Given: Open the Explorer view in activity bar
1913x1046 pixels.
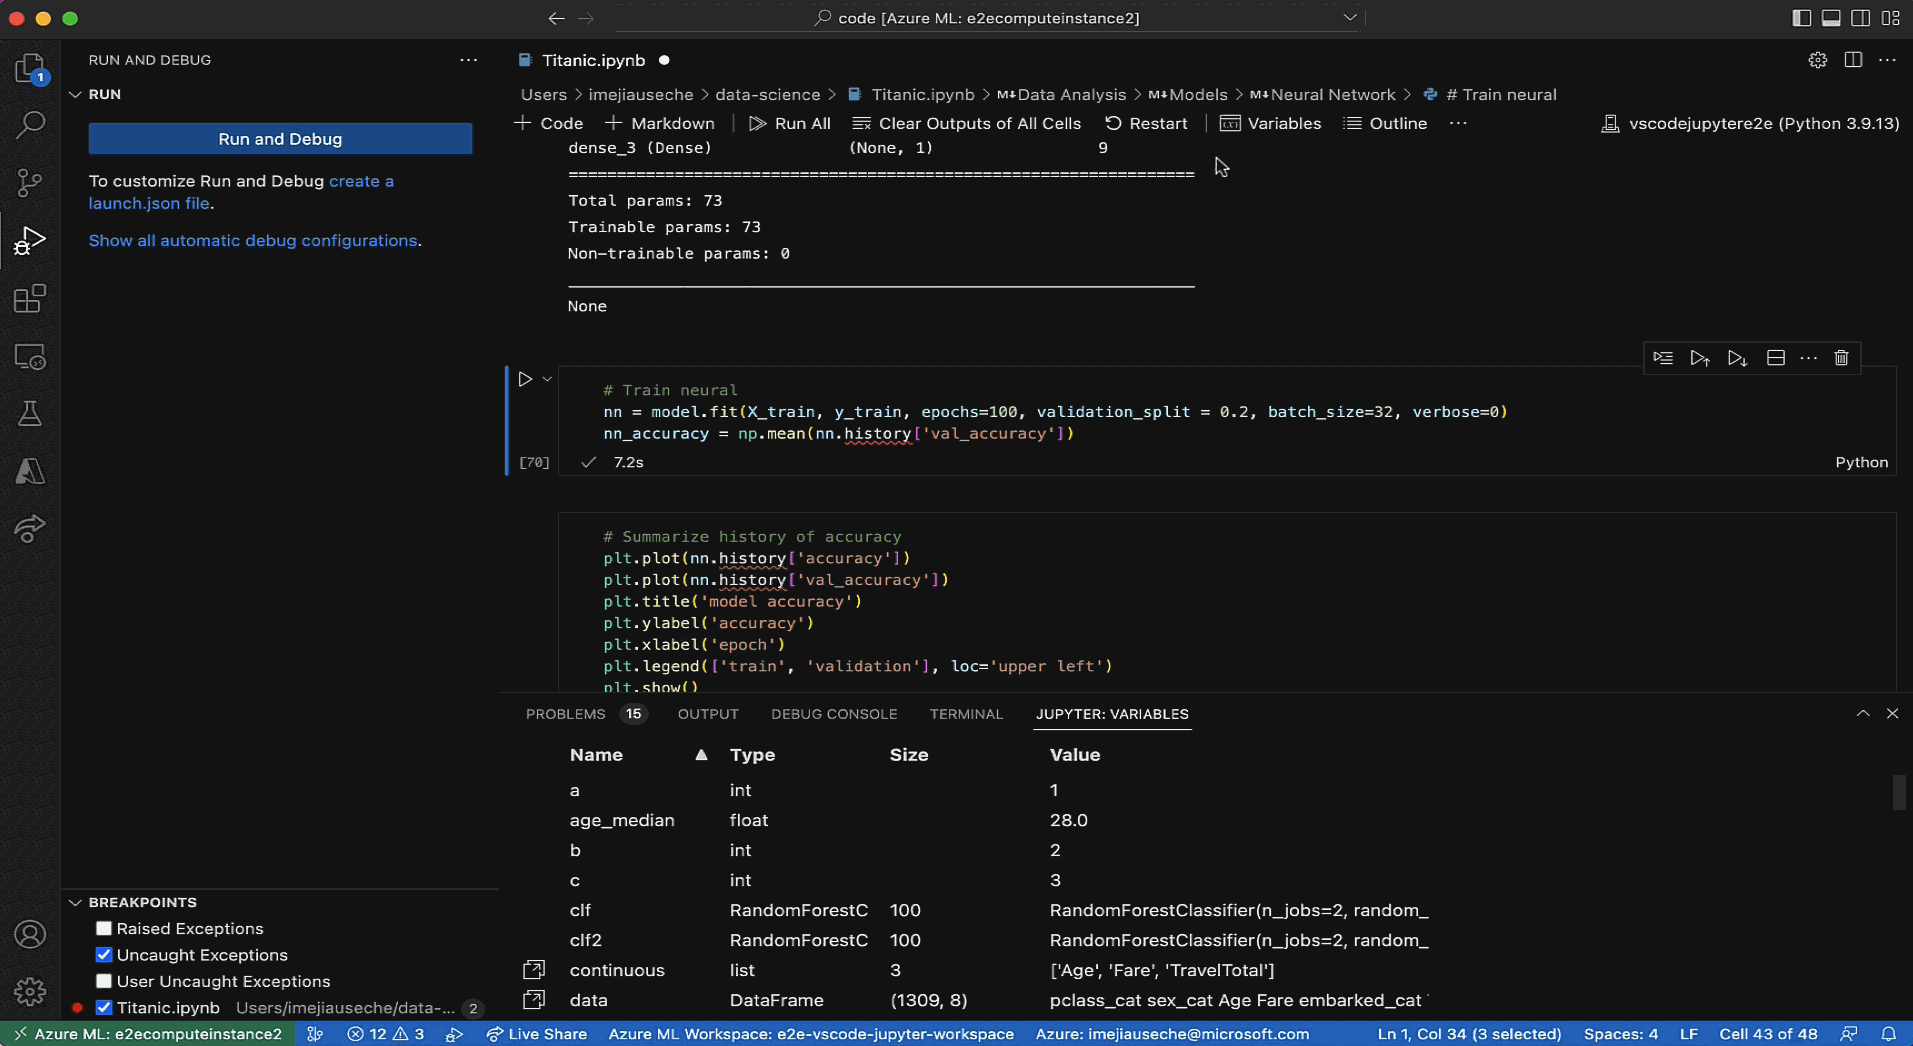Looking at the screenshot, I should pos(30,68).
